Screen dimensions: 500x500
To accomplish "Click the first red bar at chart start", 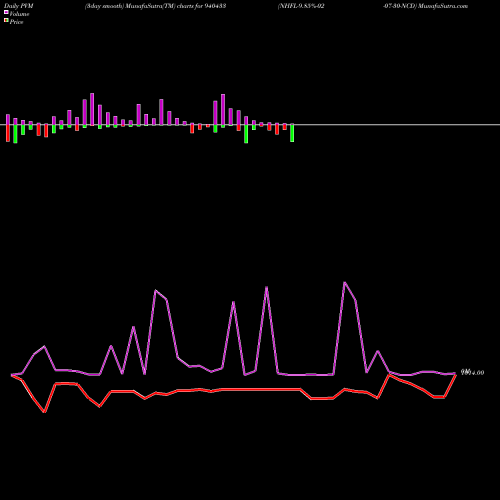I will [8, 133].
